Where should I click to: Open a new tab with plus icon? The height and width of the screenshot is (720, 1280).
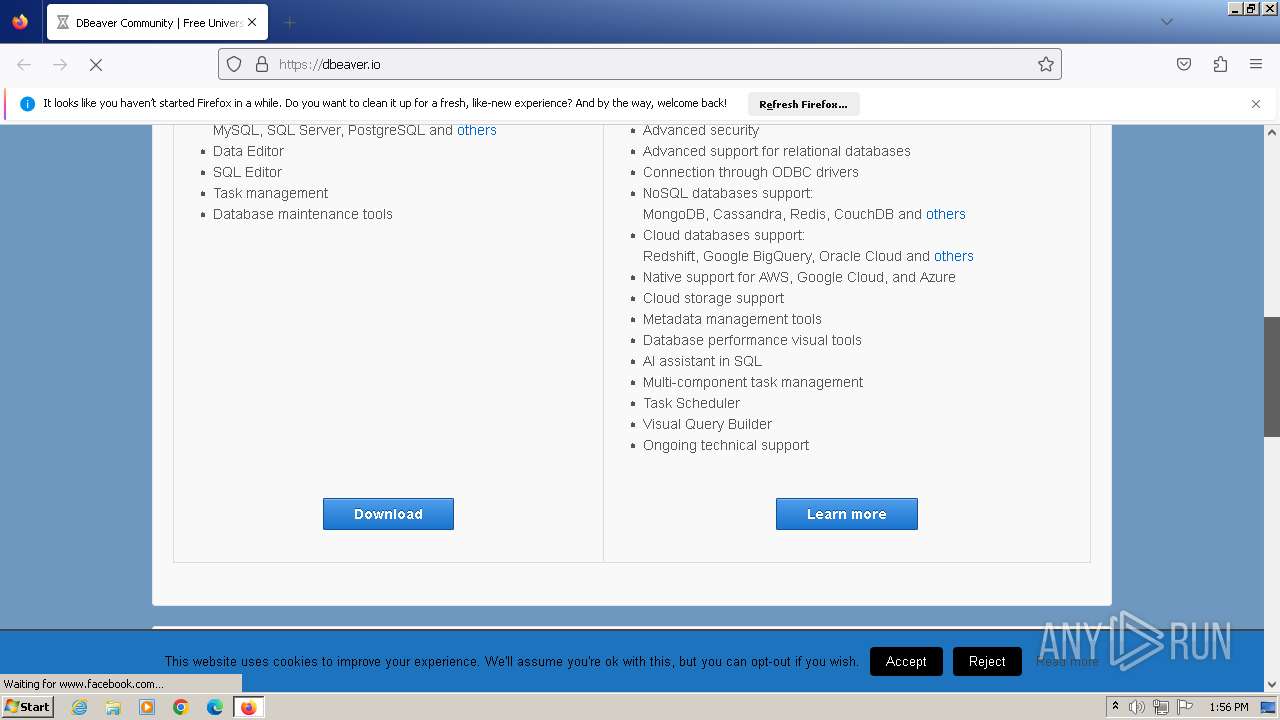pyautogui.click(x=289, y=22)
